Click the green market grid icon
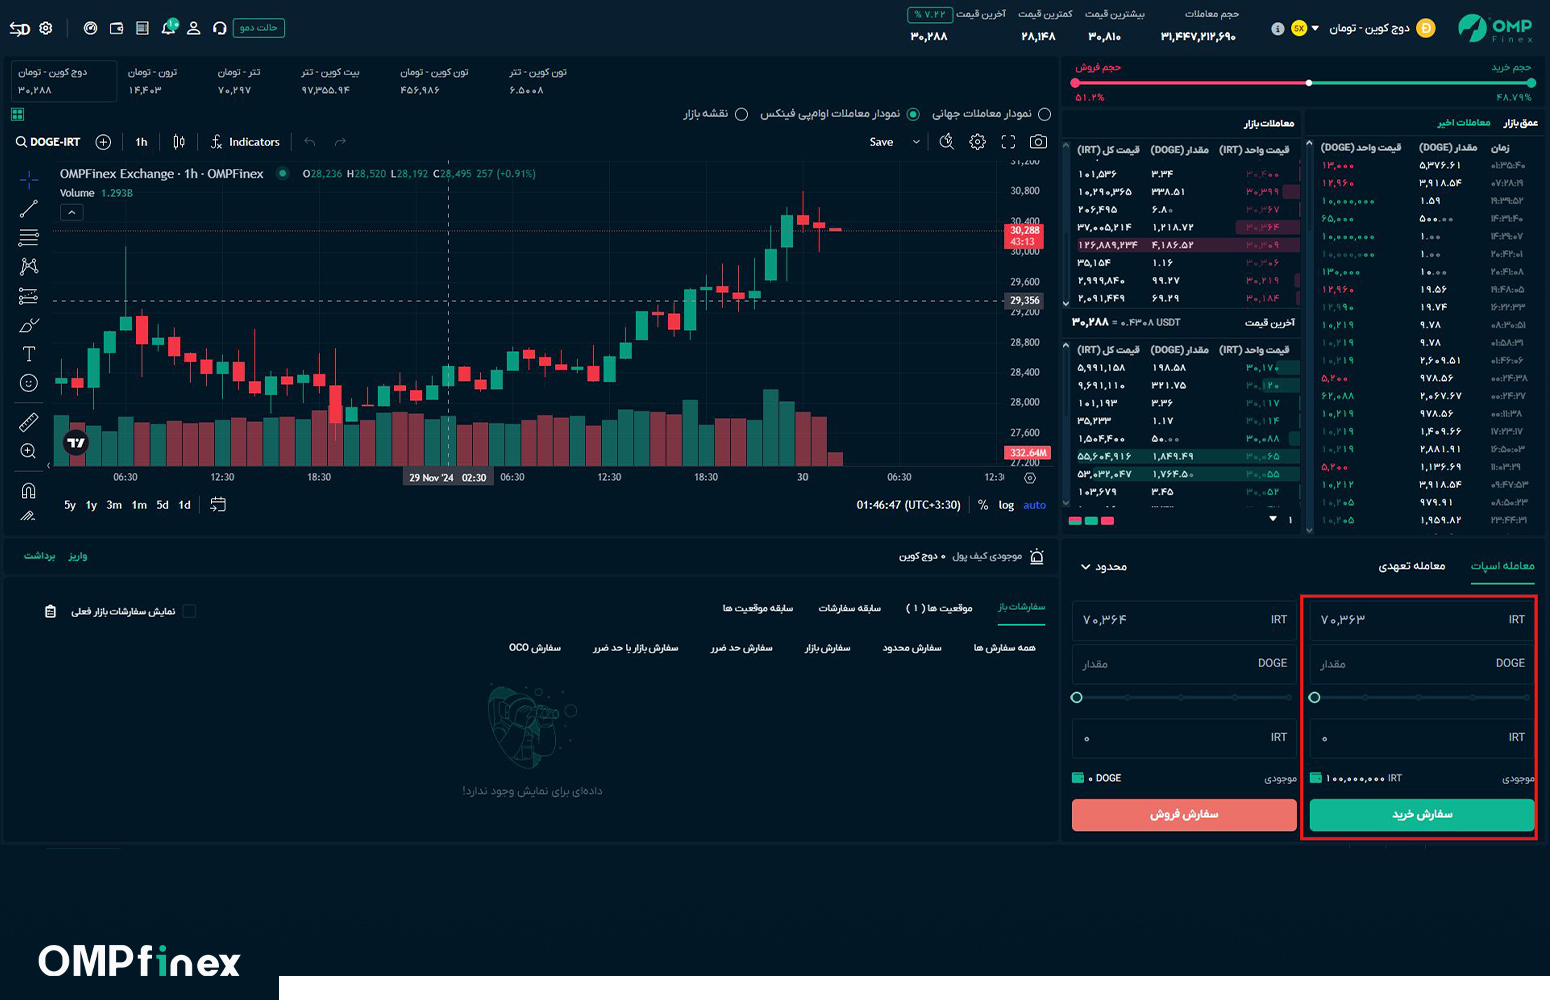The image size is (1550, 1000). tap(18, 115)
